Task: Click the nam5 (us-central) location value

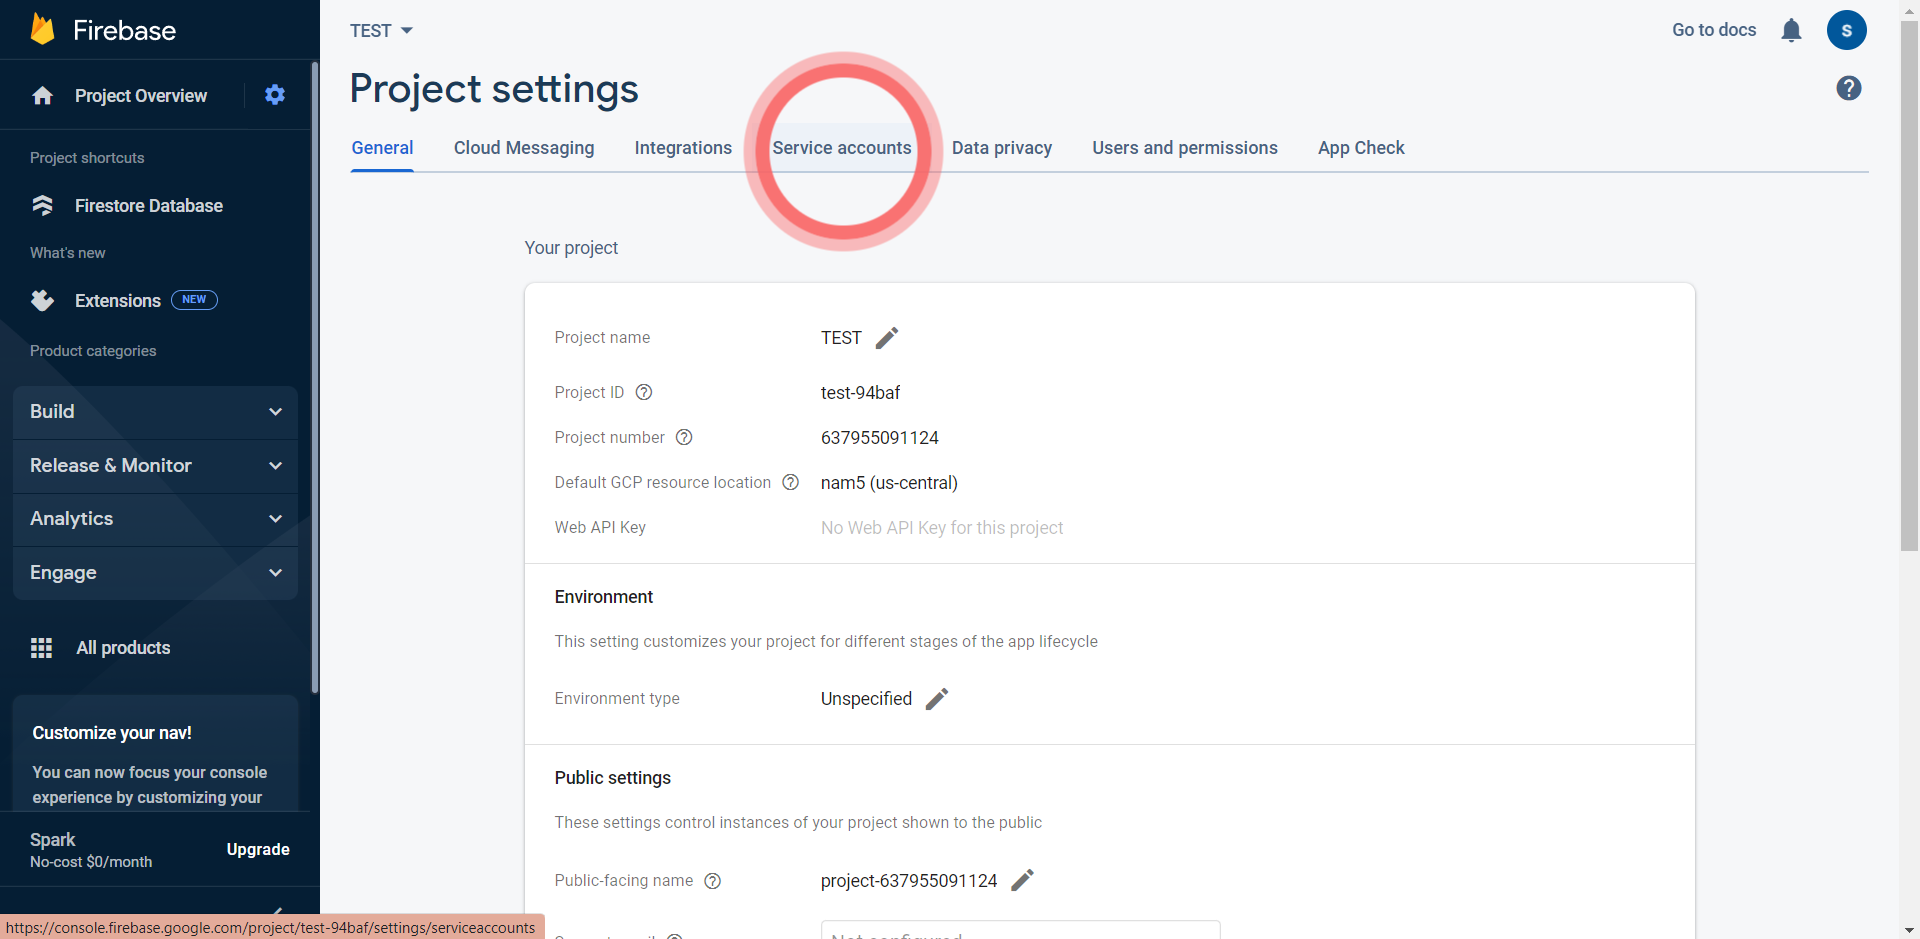Action: click(x=889, y=483)
